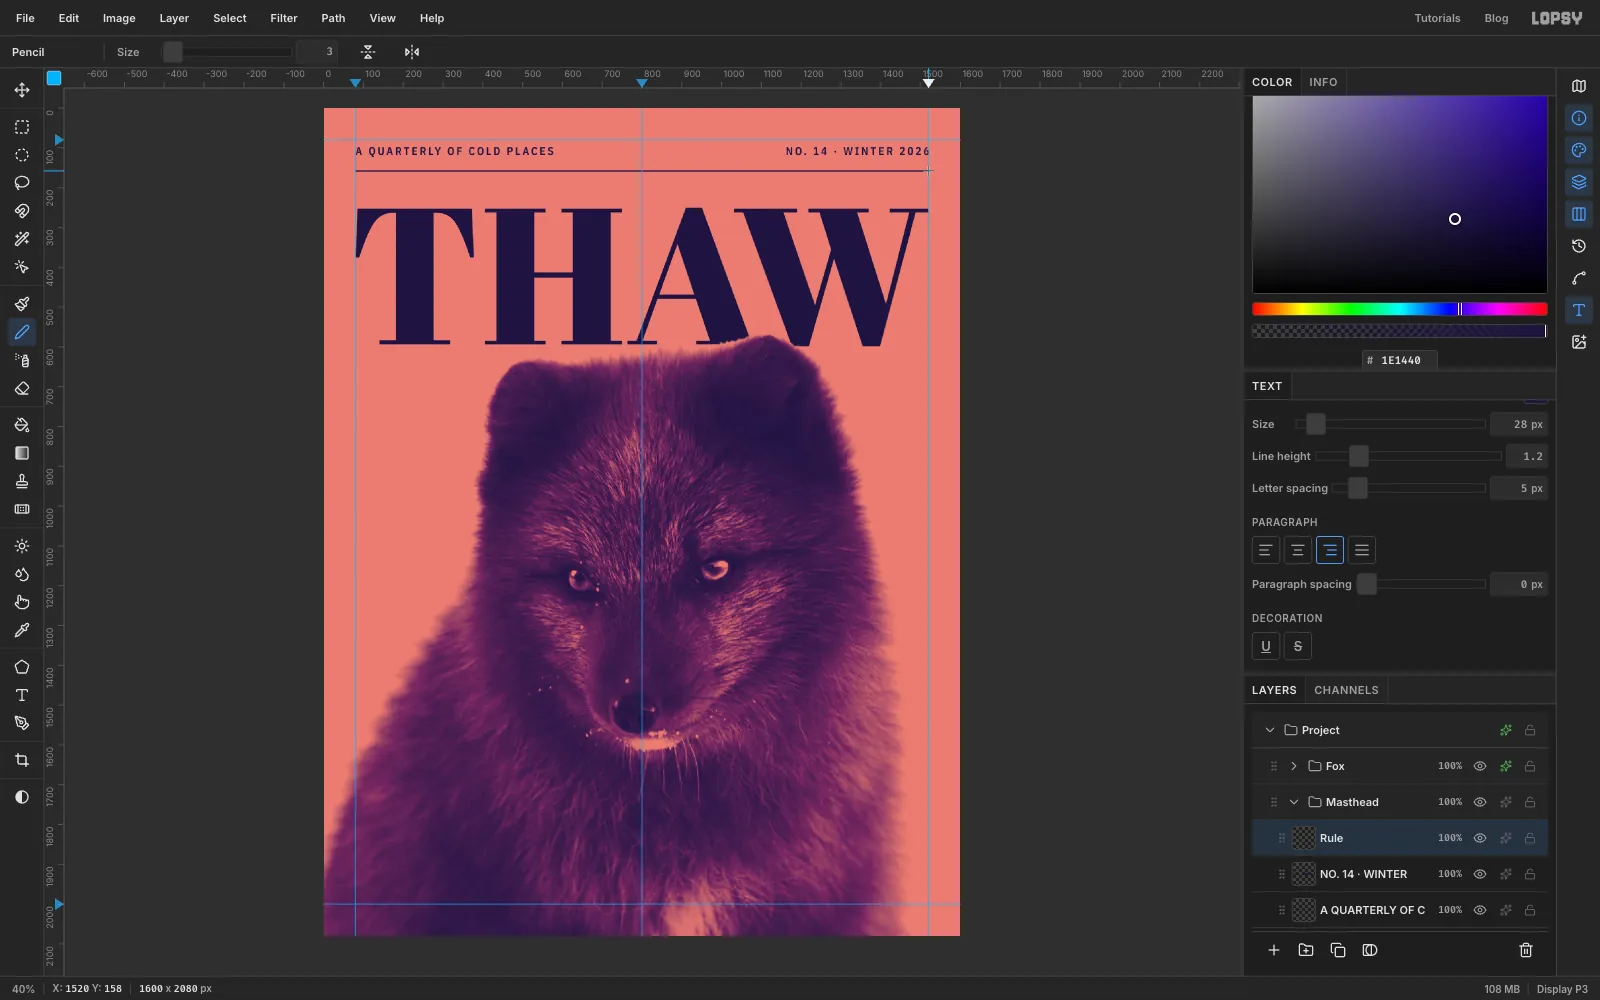
Task: Click the Letter spacing slider
Action: [1408, 488]
